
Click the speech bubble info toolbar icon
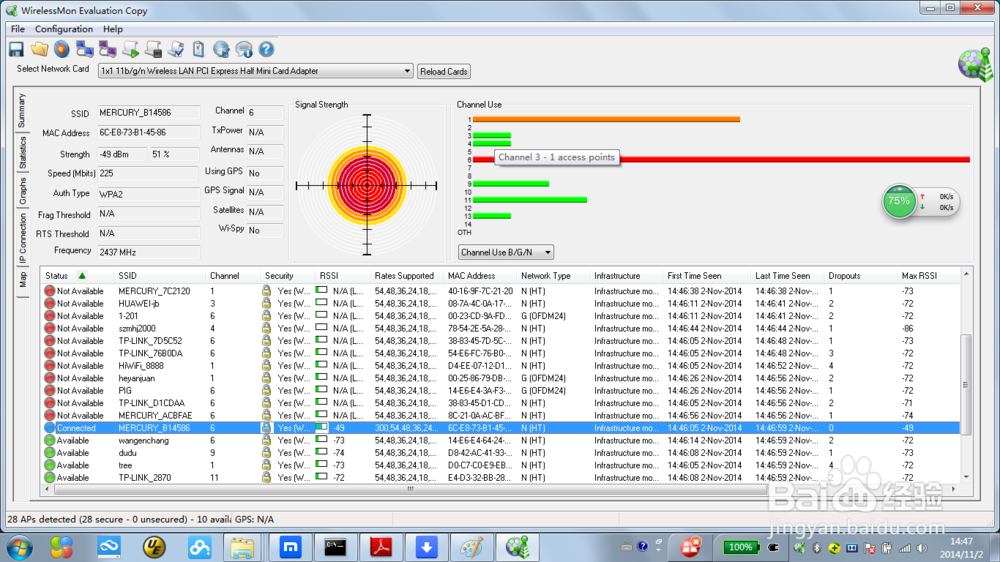[x=244, y=49]
